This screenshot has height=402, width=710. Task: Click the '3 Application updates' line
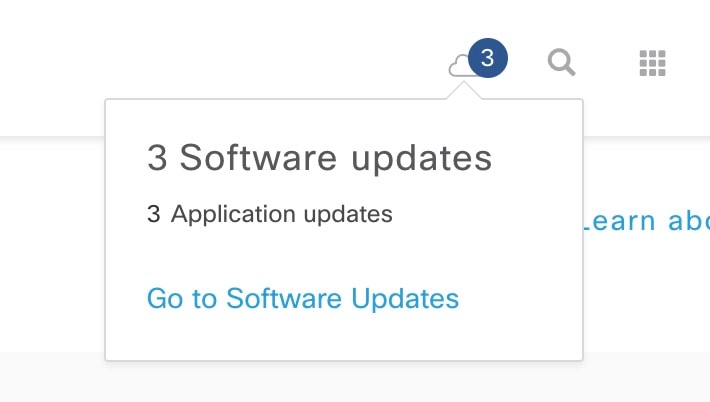point(270,214)
